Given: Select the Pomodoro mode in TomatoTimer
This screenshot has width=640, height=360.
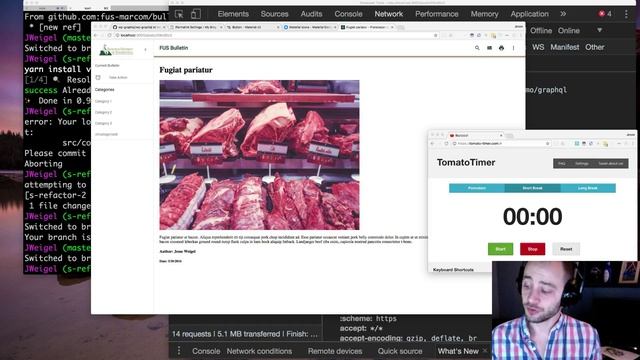Looking at the screenshot, I should [x=477, y=188].
